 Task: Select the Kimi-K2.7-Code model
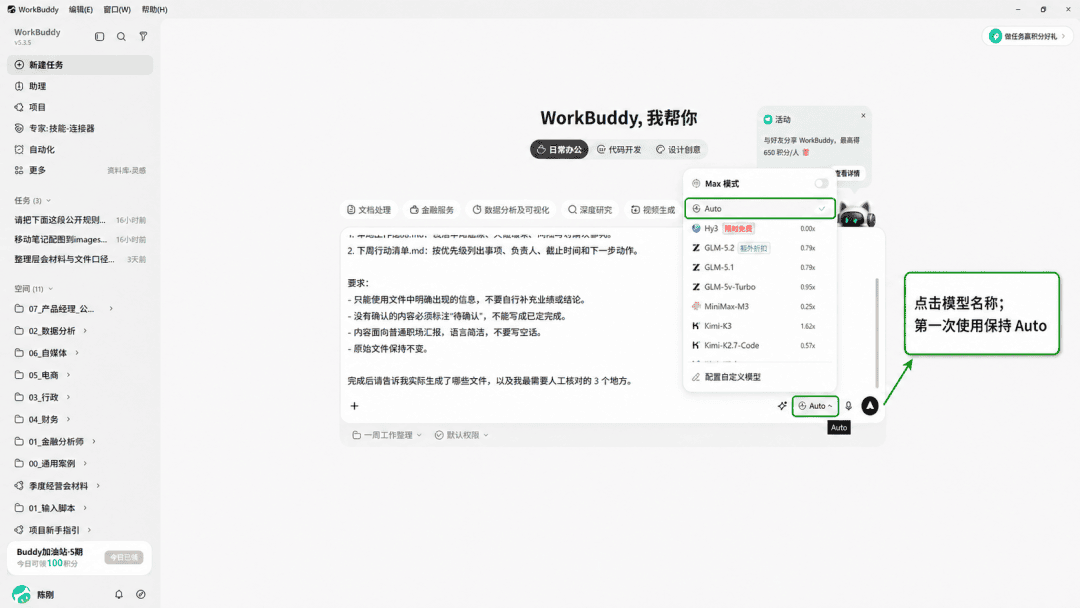click(760, 346)
